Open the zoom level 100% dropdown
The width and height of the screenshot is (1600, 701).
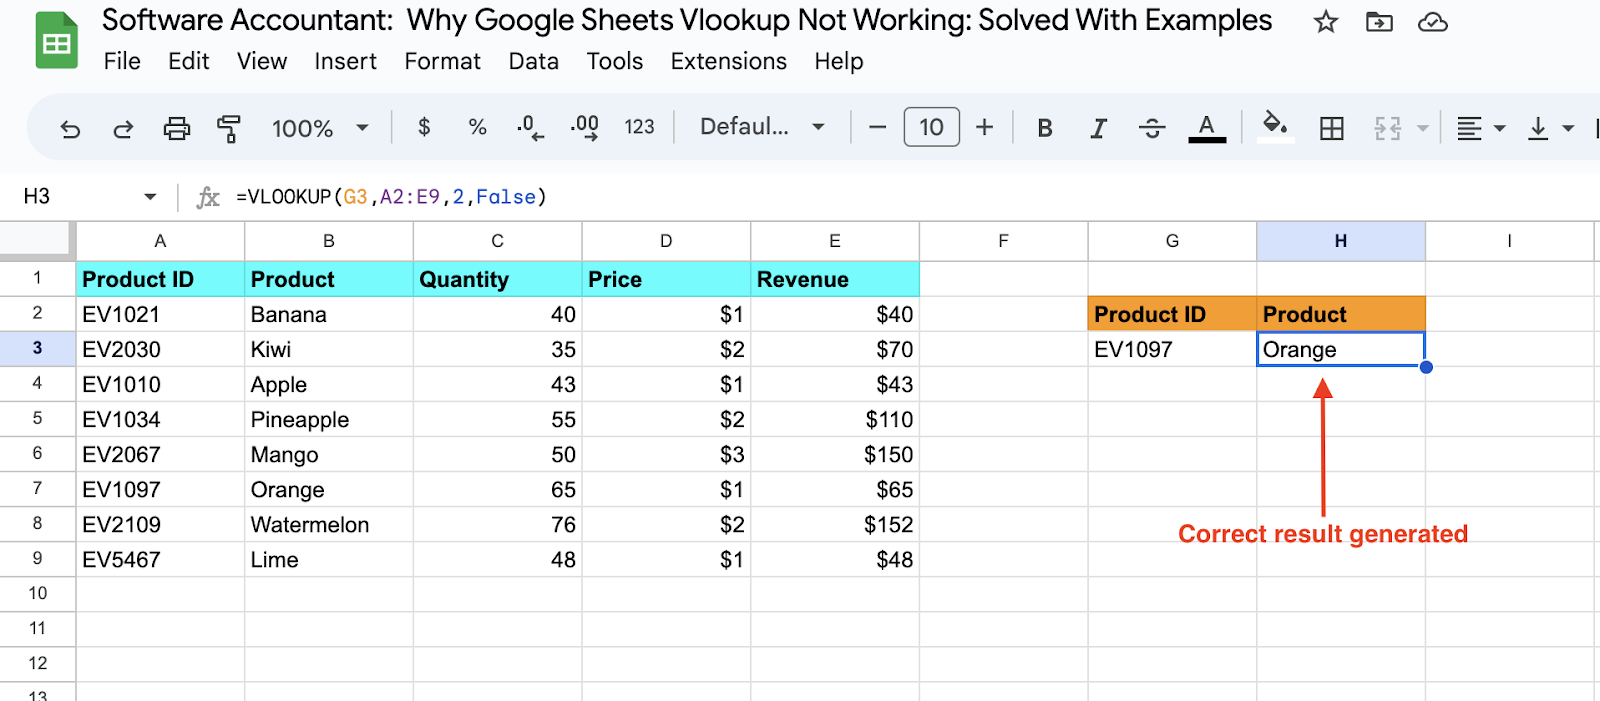click(x=320, y=128)
